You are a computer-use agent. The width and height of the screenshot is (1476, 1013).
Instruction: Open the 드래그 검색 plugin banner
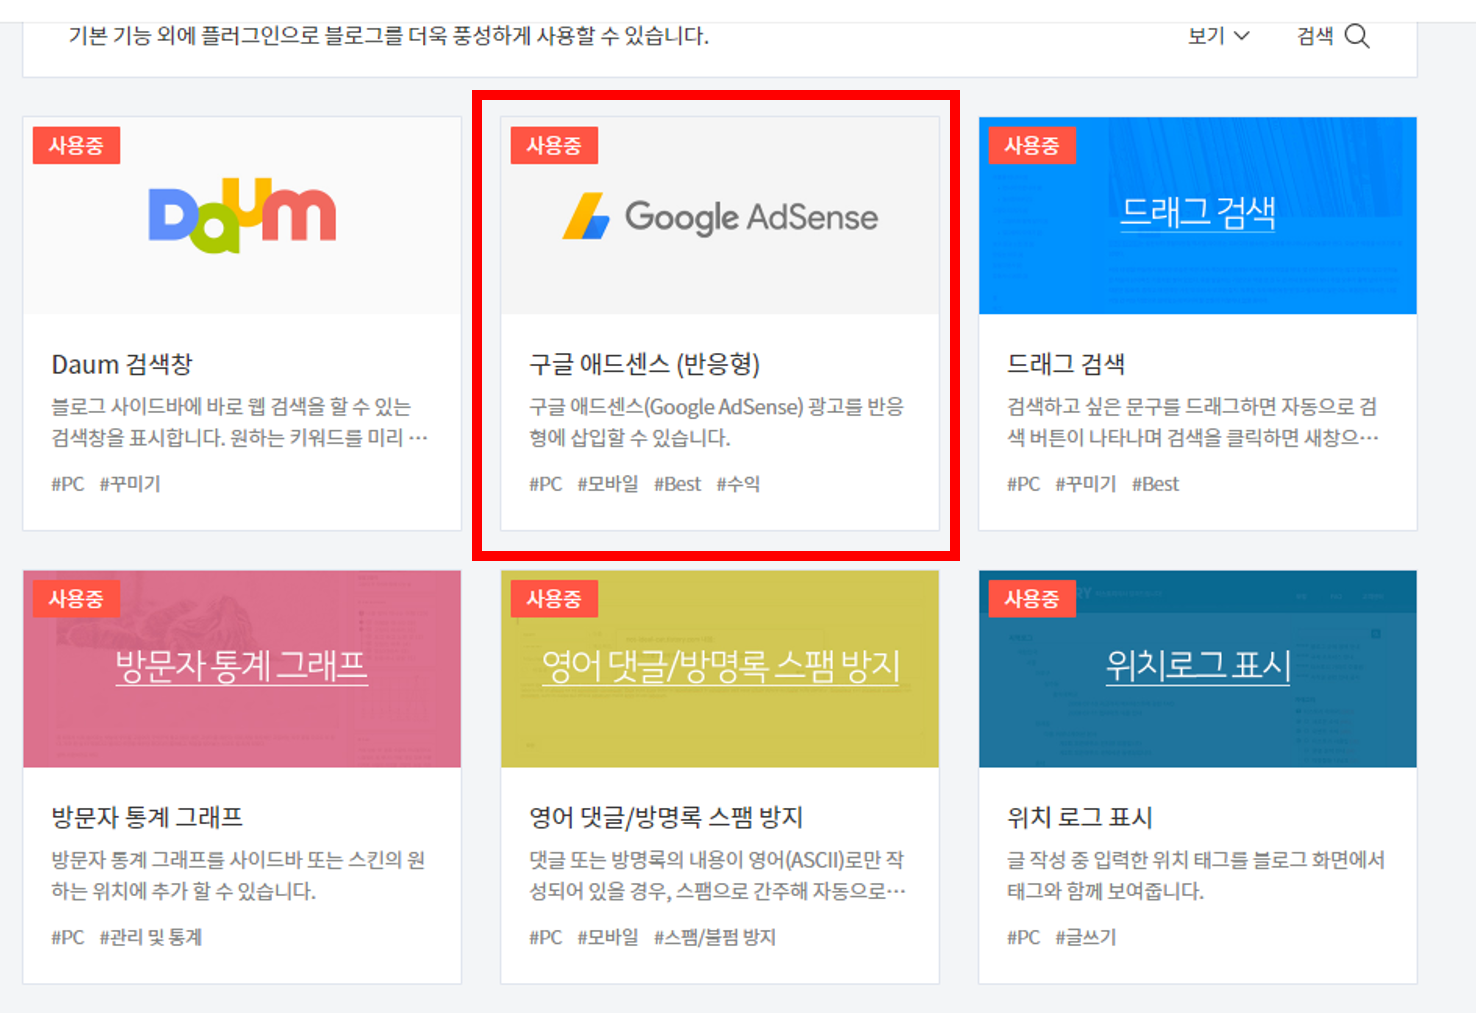point(1197,214)
